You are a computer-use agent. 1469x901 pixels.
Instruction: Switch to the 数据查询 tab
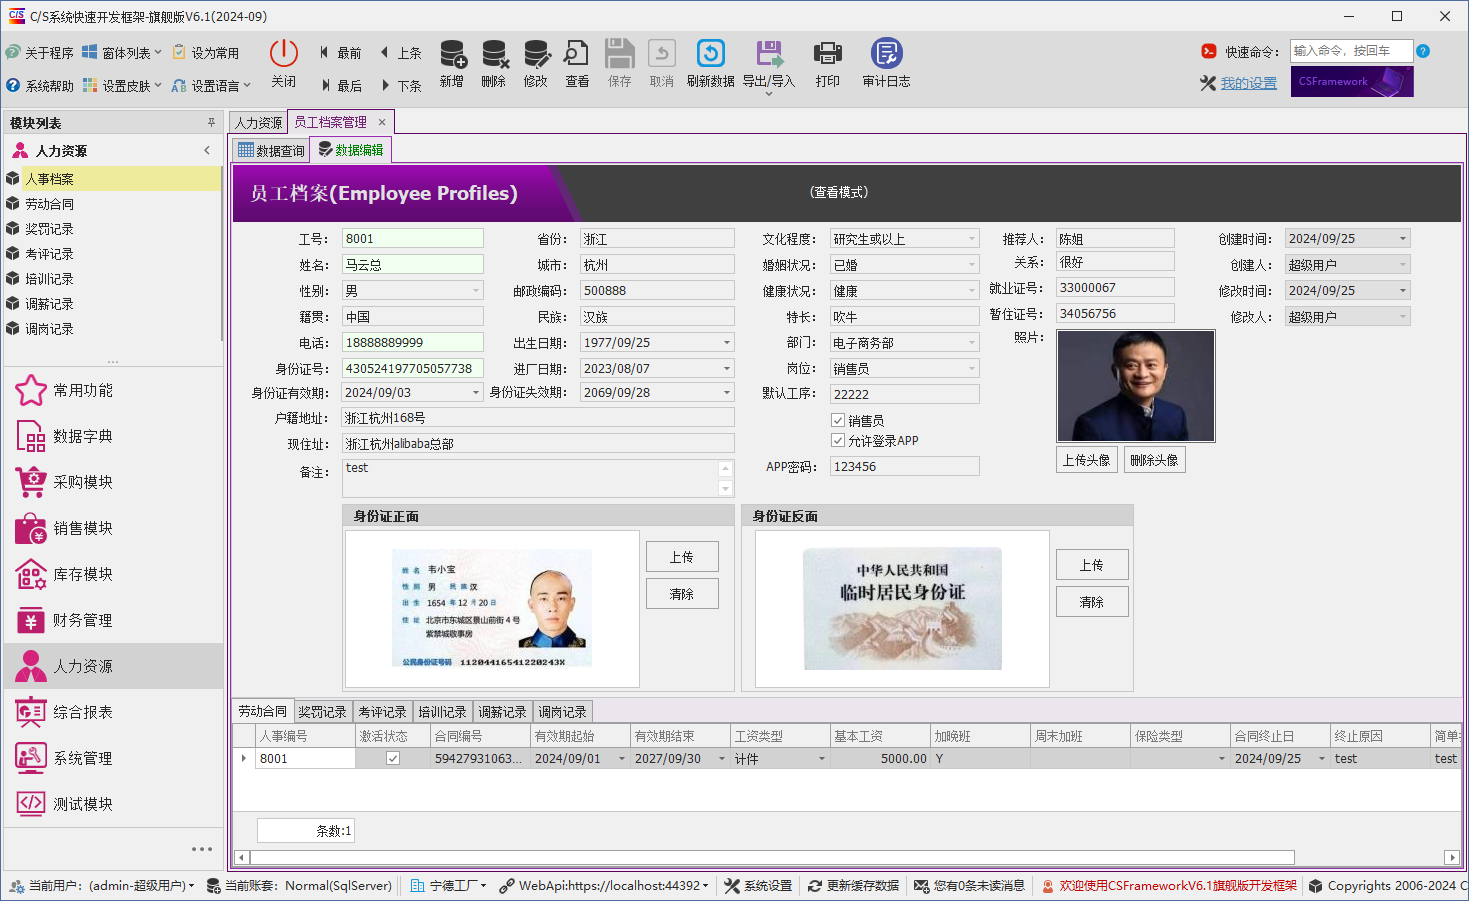(271, 150)
